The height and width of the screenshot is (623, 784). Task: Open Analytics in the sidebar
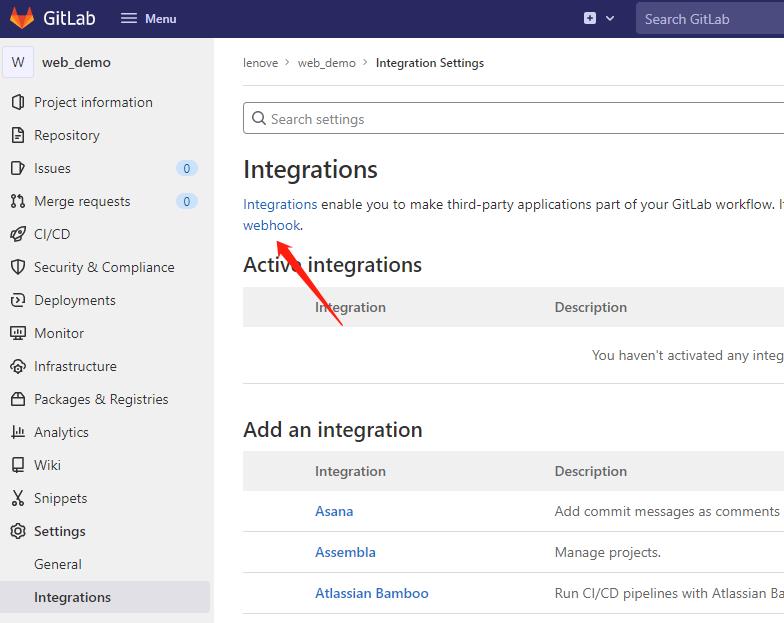[62, 432]
